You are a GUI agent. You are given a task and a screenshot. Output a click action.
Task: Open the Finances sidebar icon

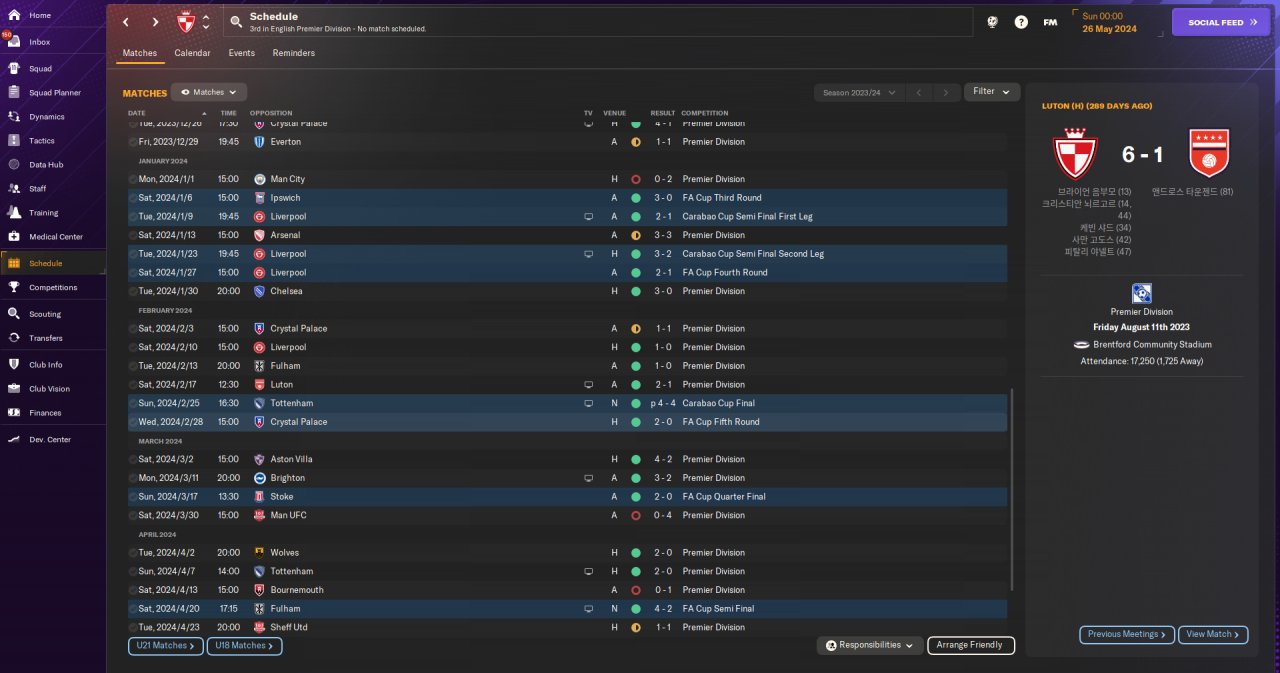click(14, 413)
